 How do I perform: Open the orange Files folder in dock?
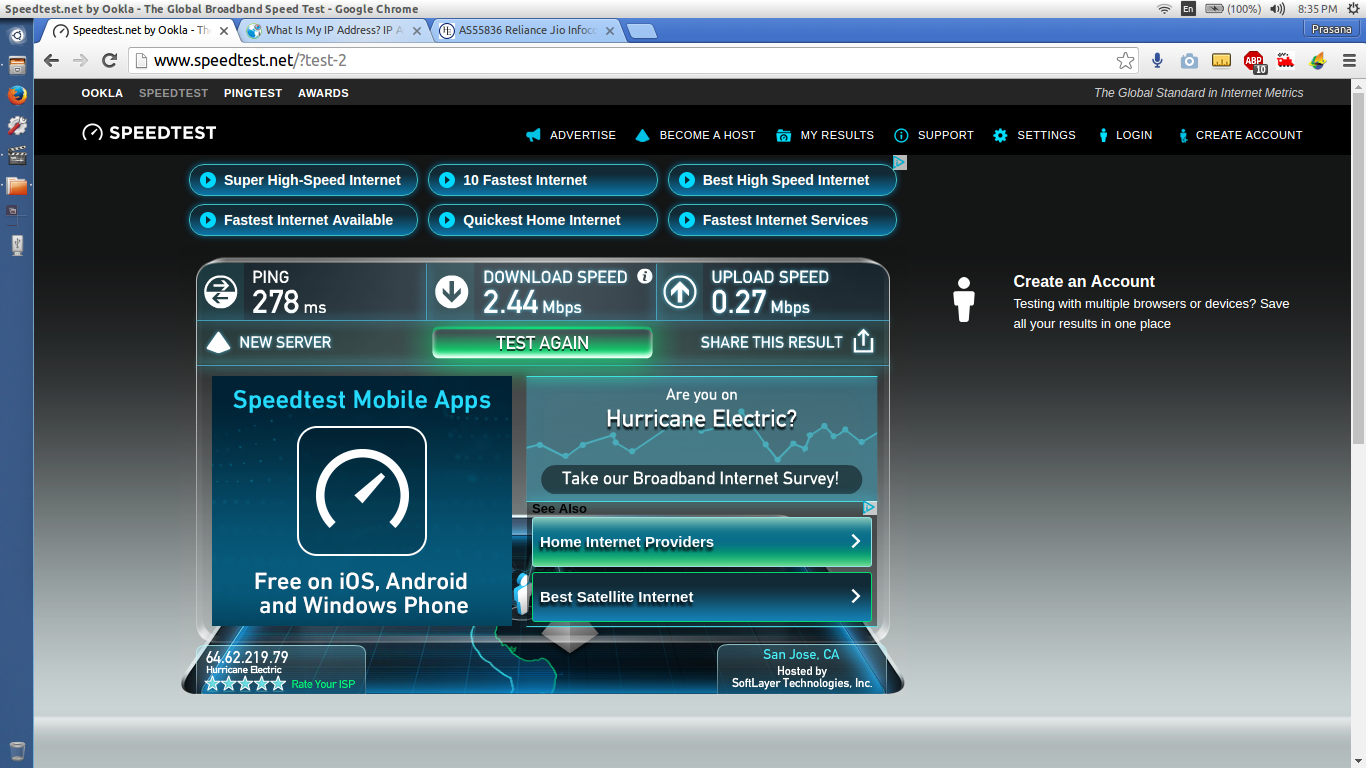(17, 185)
